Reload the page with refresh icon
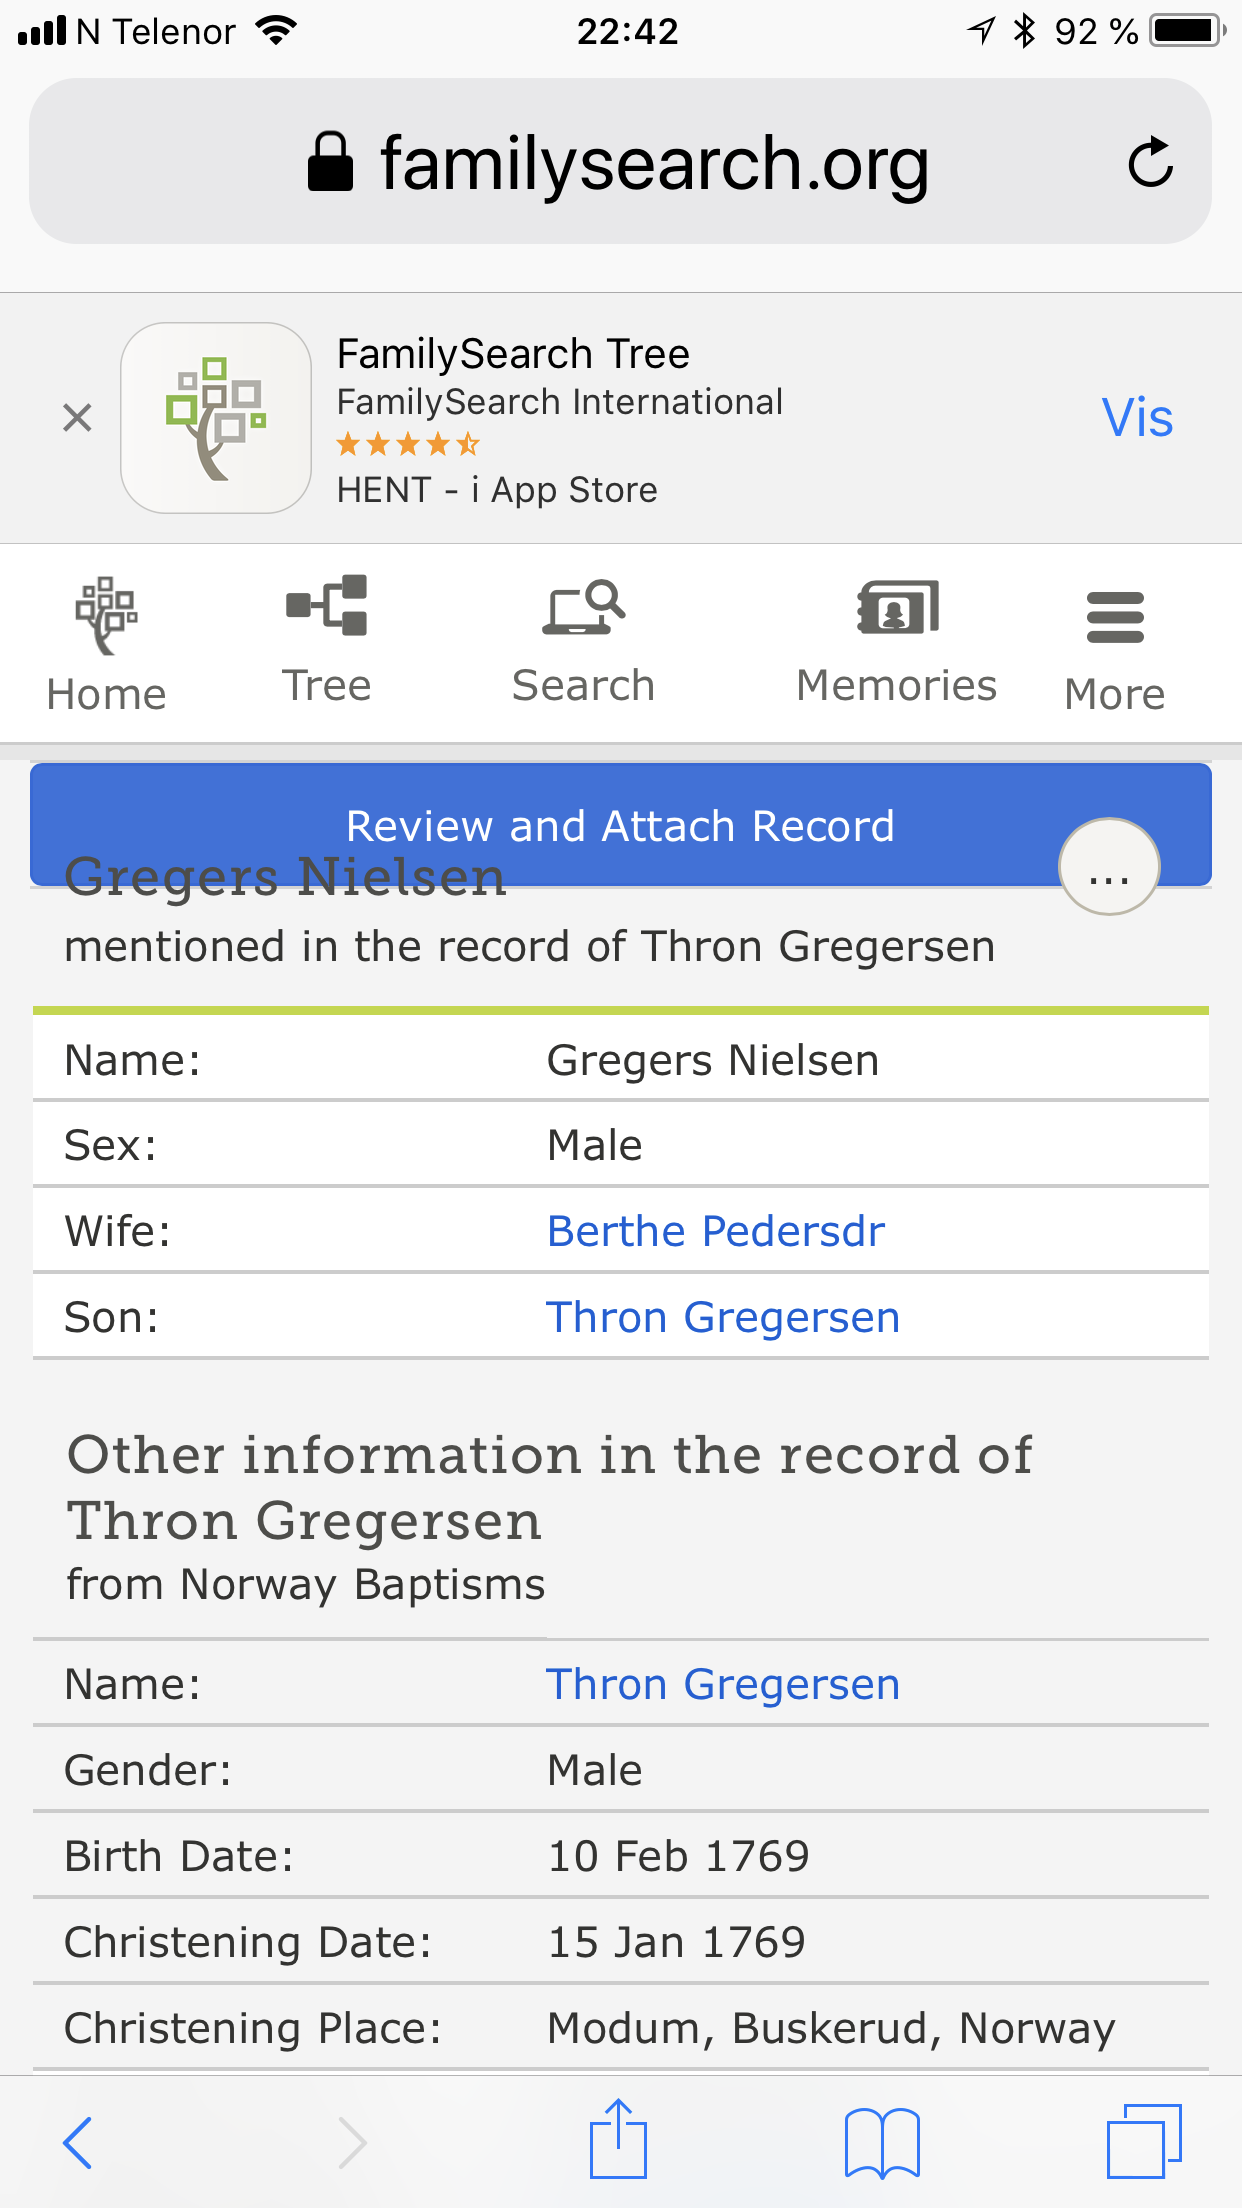Viewport: 1242px width, 2208px height. coord(1150,162)
